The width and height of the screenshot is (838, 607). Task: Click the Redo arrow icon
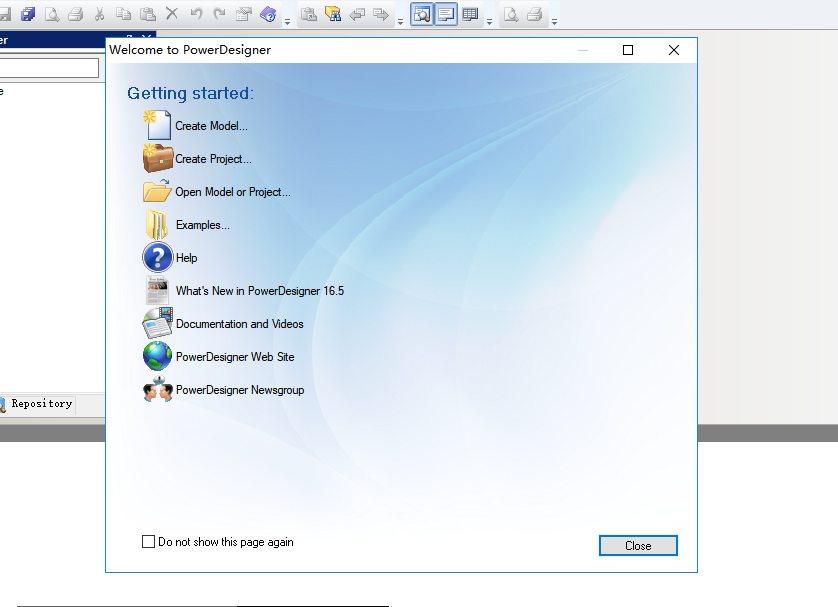click(x=220, y=13)
